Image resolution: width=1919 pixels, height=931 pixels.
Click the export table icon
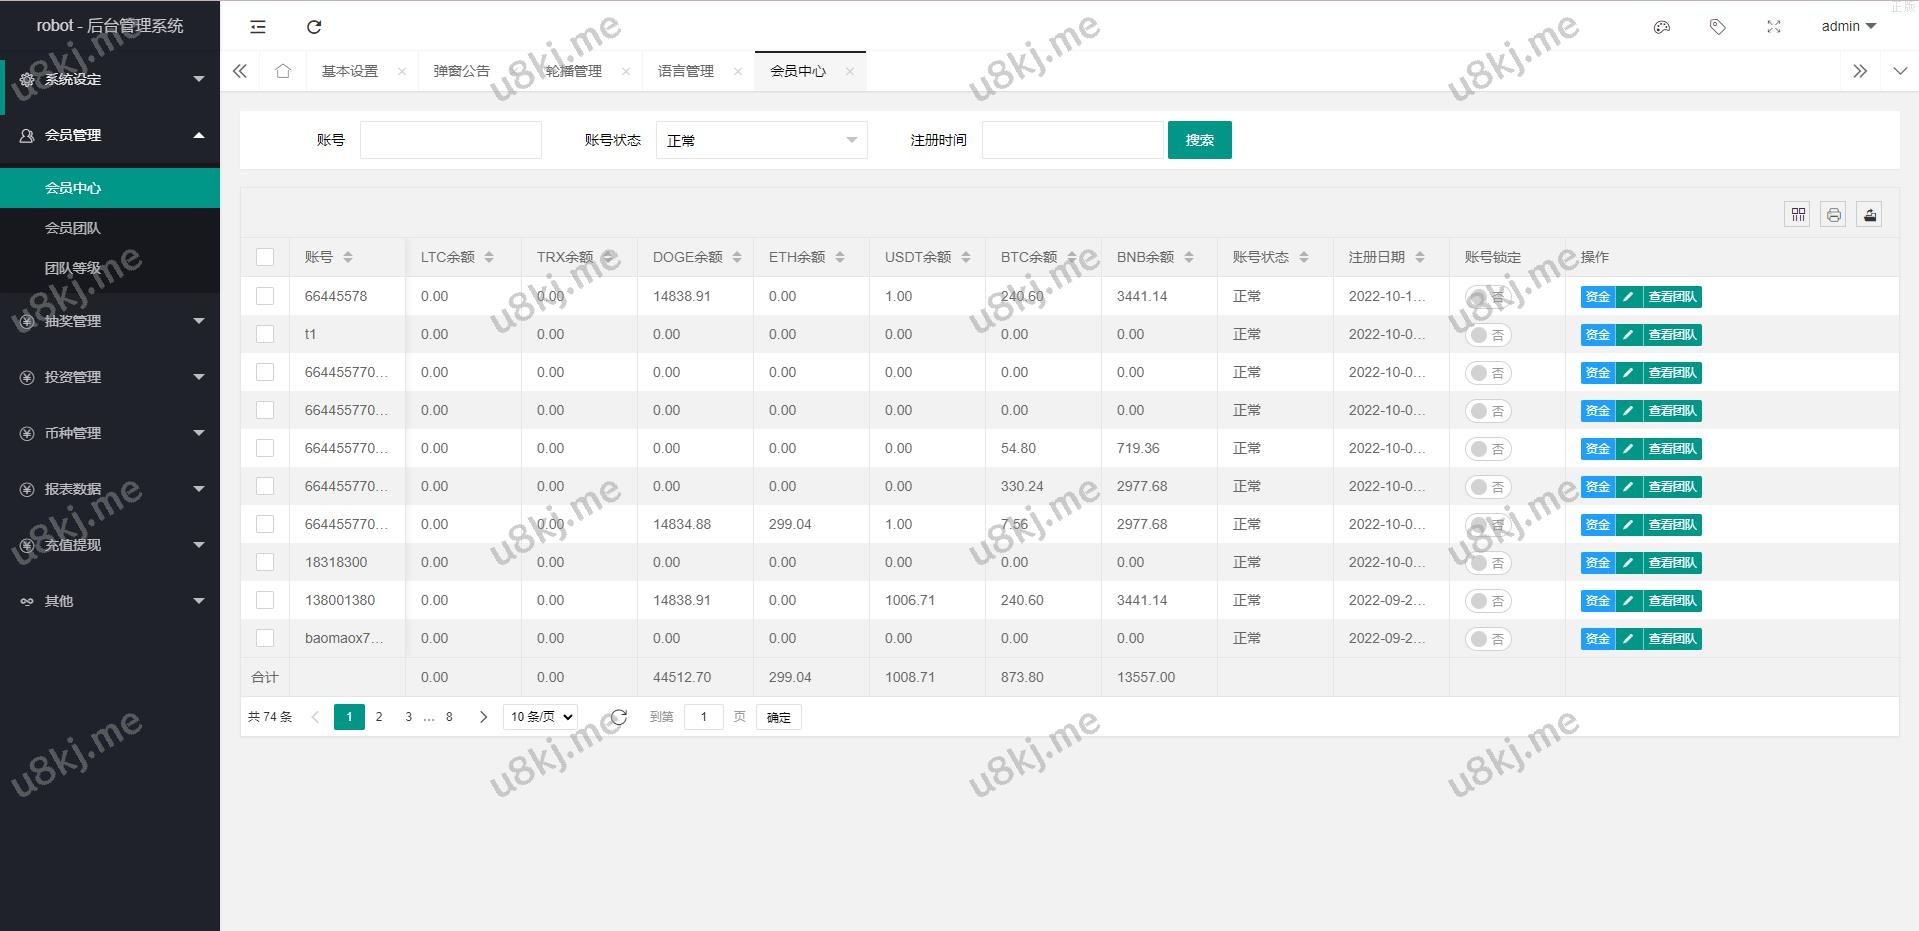tap(1869, 214)
